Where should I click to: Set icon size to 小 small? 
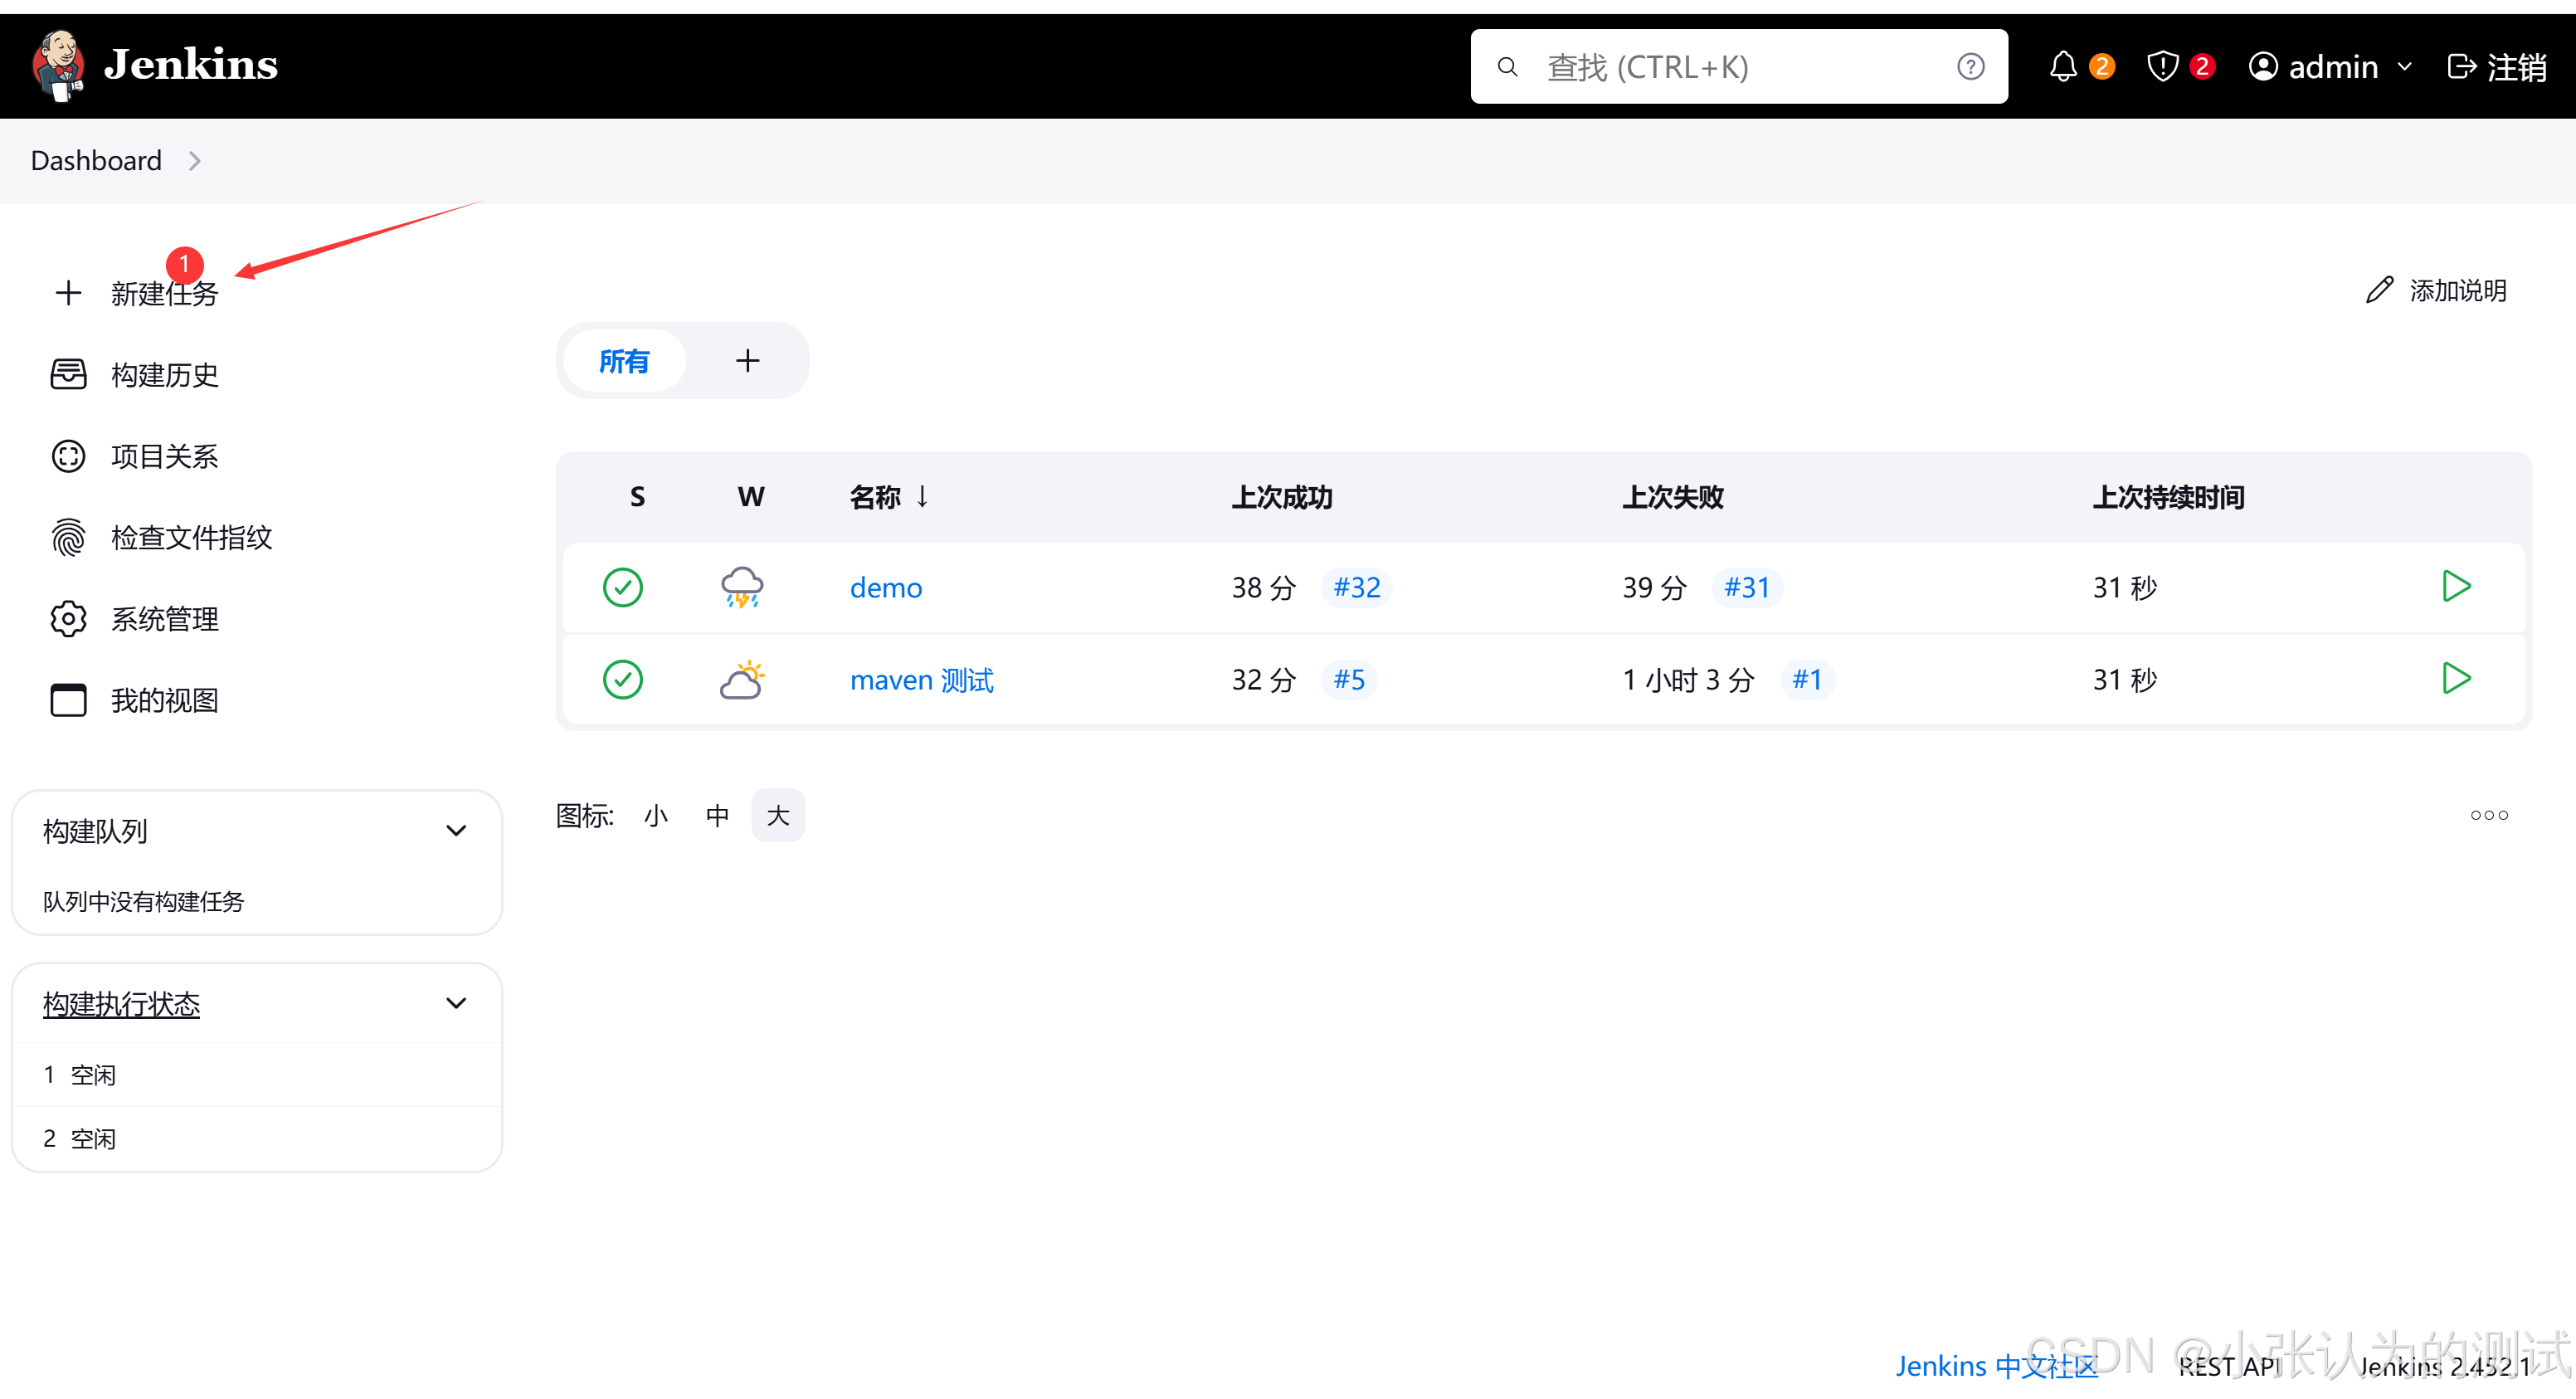click(x=656, y=816)
